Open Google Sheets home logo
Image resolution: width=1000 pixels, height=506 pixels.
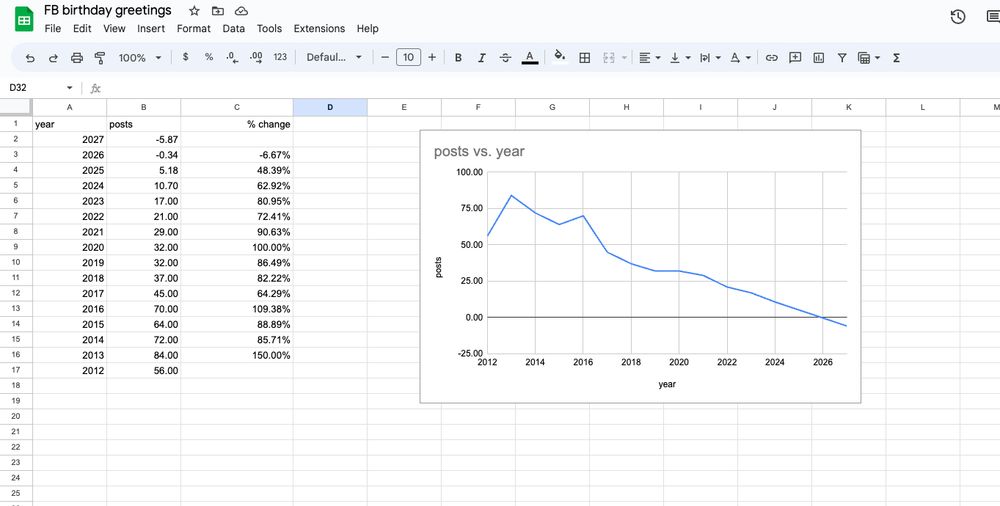pos(24,19)
